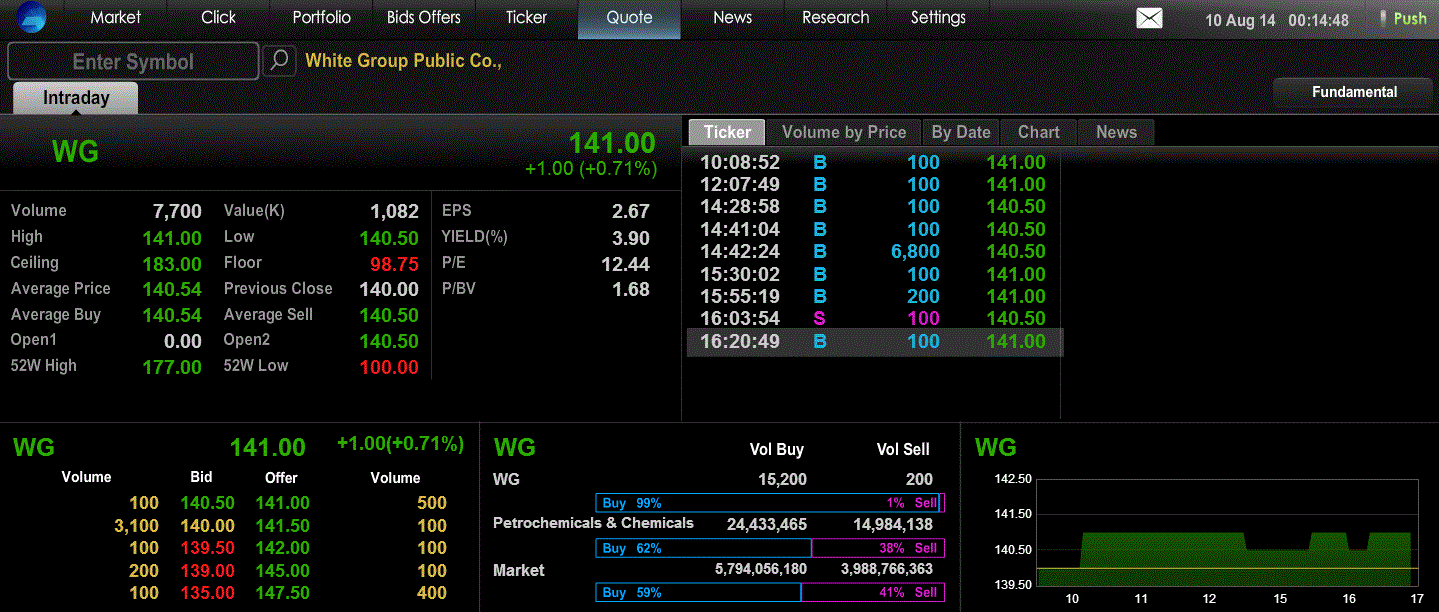Click the 139.00 bid price
Screen dimensions: 1439x612
pyautogui.click(x=207, y=571)
